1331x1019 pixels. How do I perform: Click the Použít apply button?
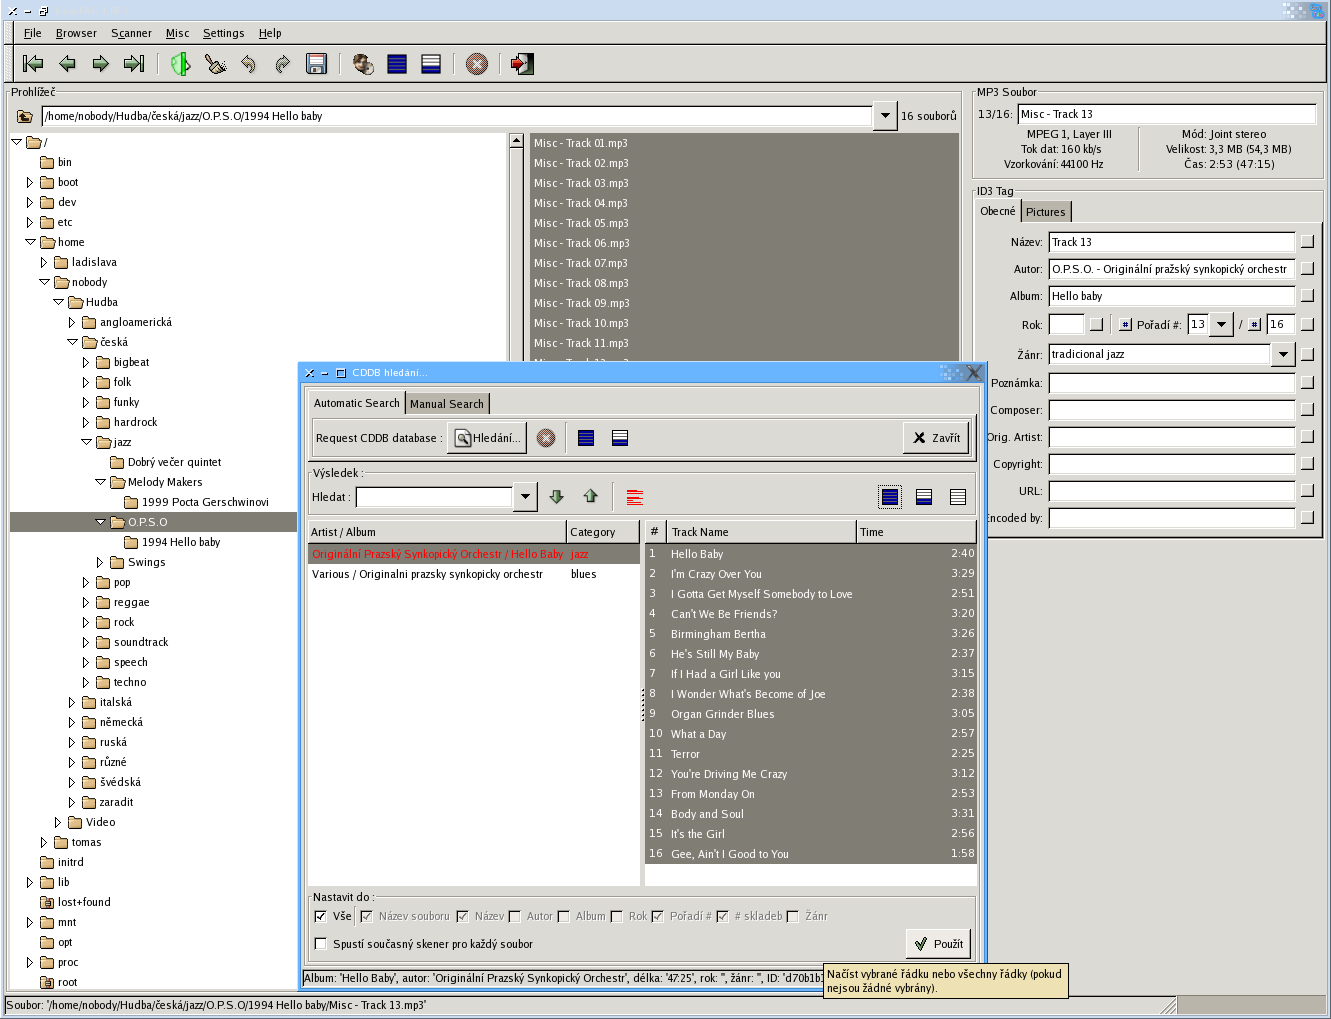point(938,944)
